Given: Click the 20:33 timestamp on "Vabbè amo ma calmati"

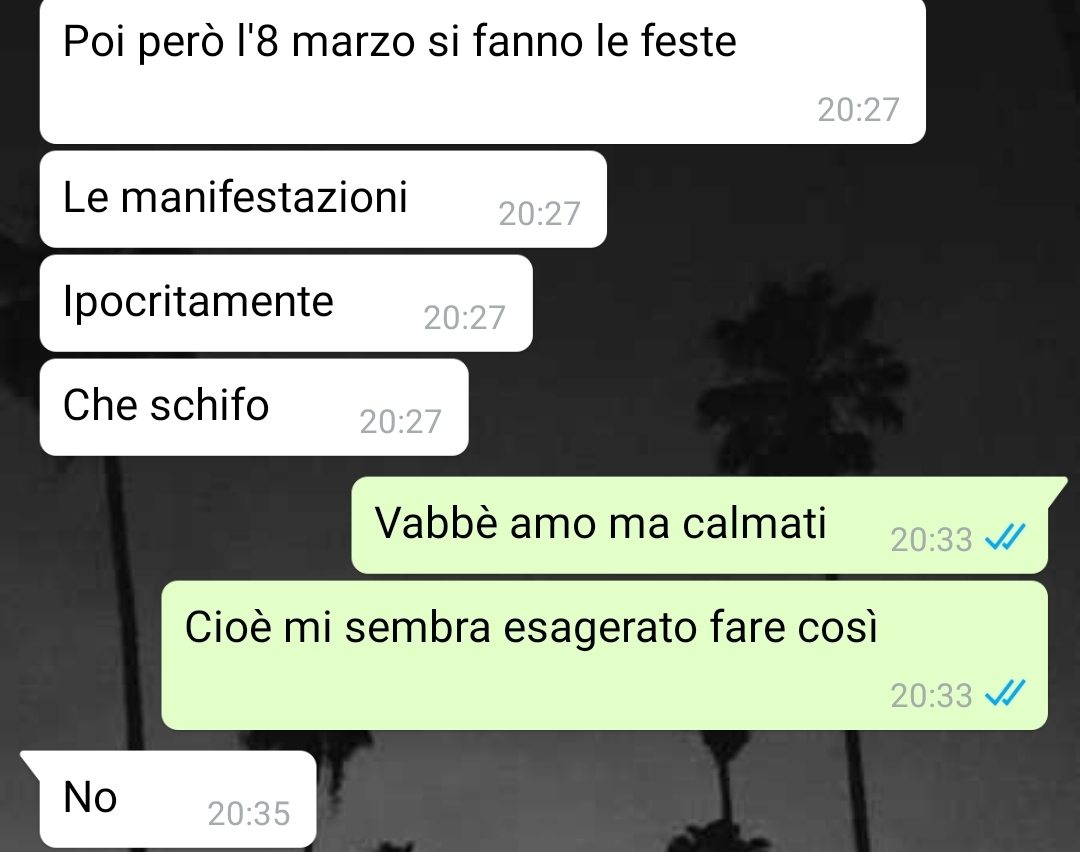Looking at the screenshot, I should (x=931, y=539).
